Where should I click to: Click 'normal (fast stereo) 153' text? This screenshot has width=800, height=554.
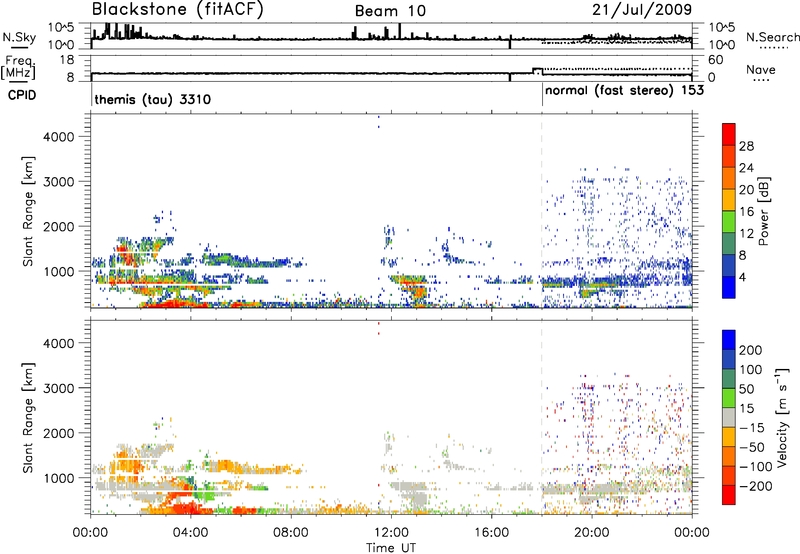click(x=624, y=90)
